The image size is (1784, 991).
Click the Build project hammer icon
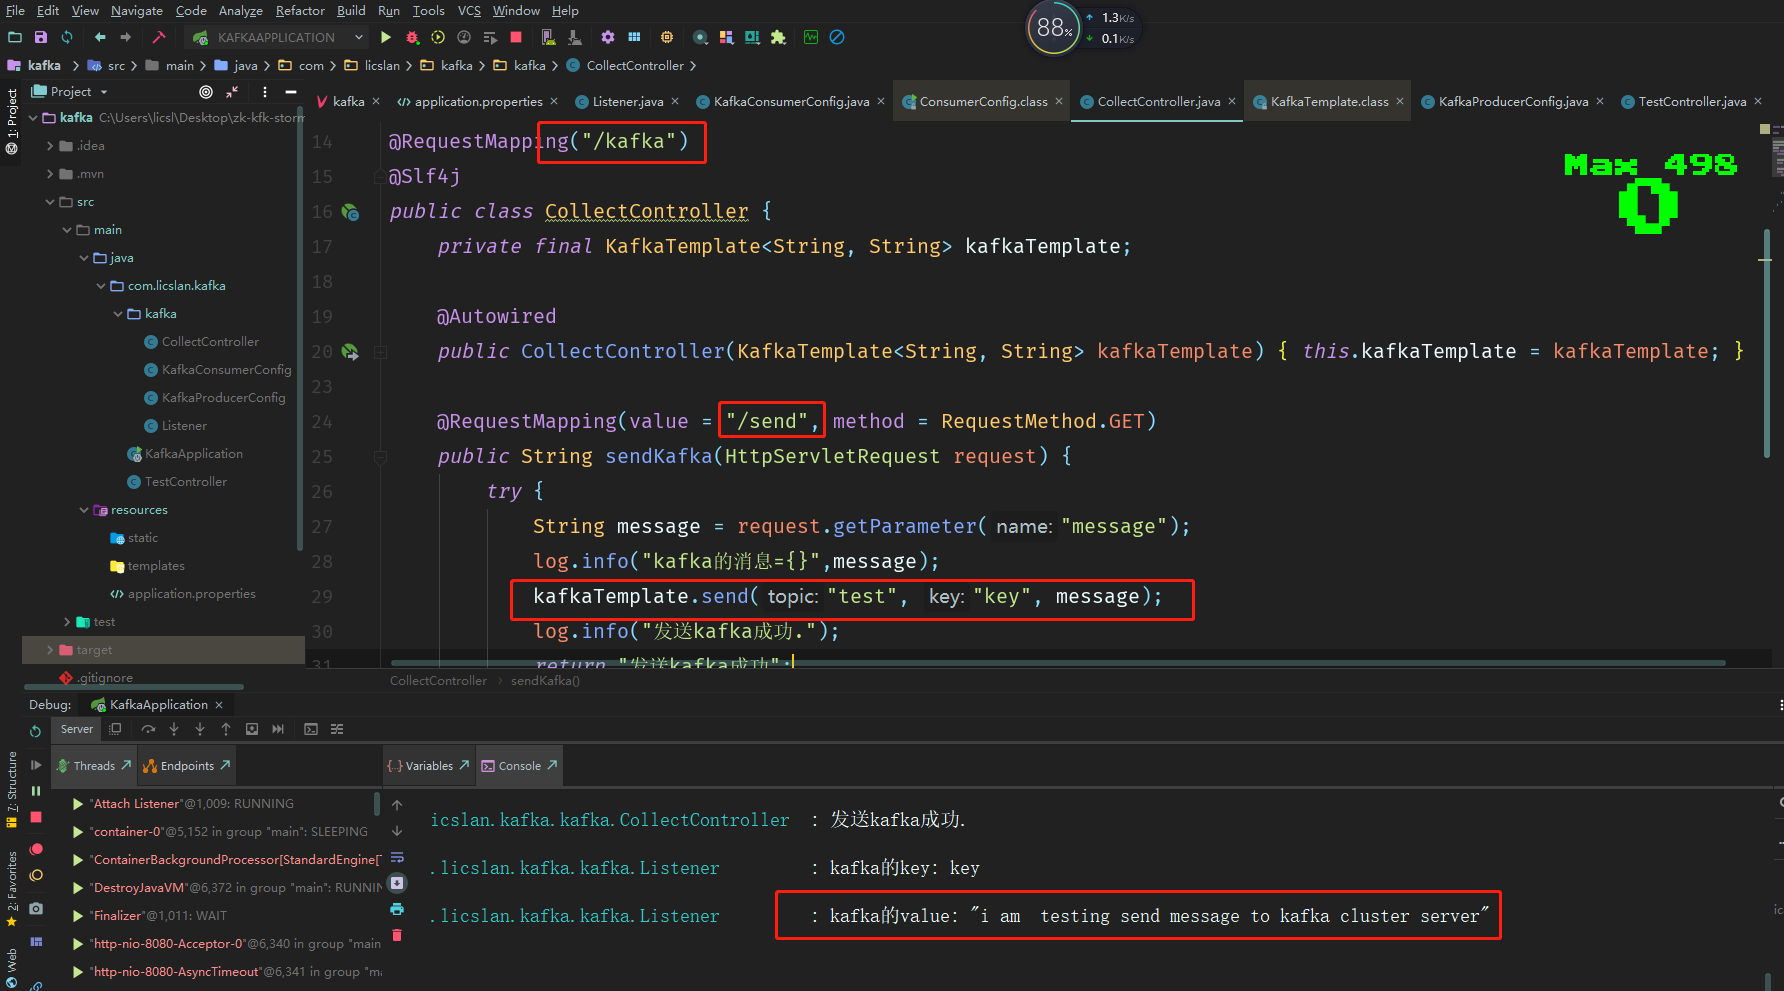pos(158,37)
